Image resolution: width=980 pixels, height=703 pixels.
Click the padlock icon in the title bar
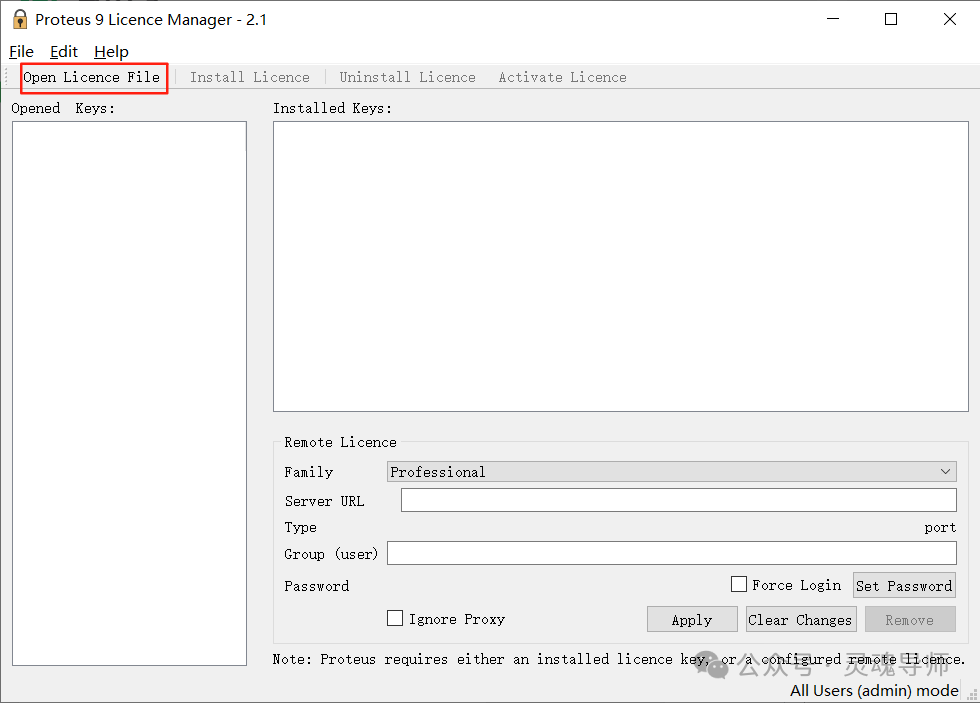[x=19, y=18]
